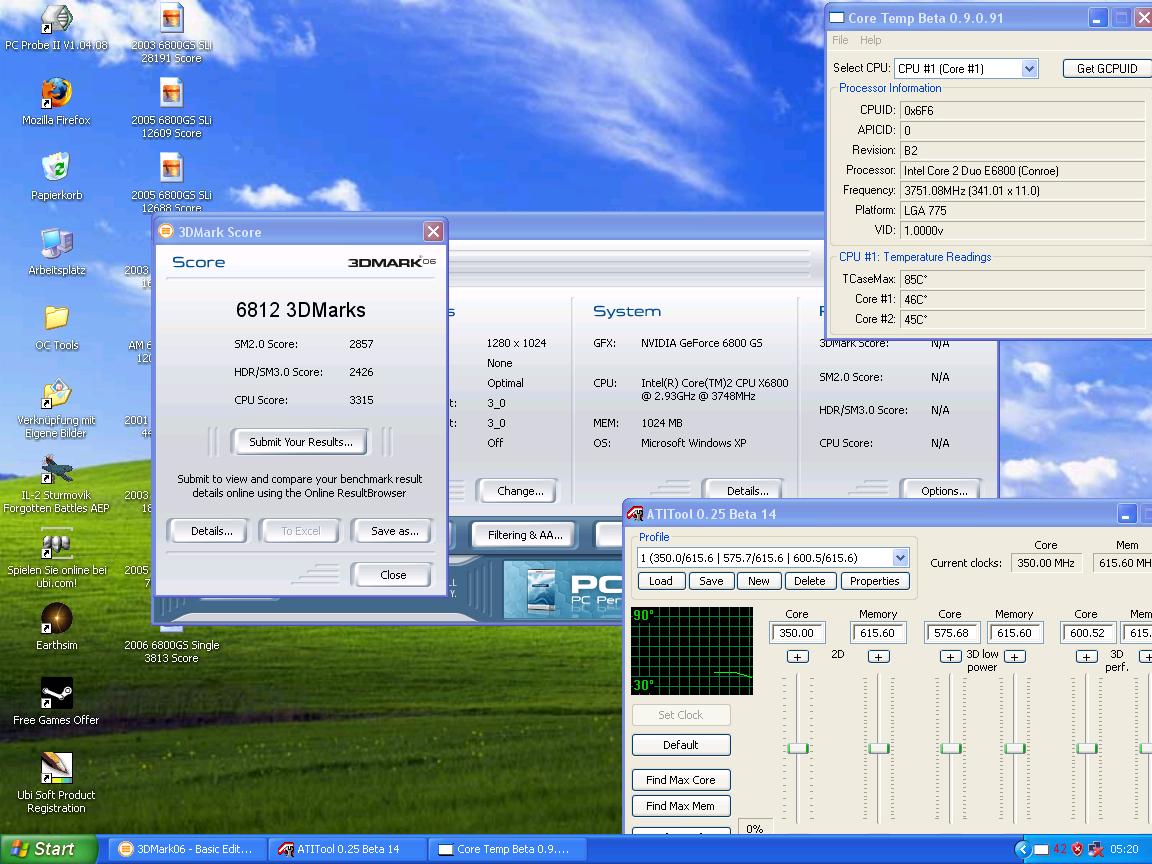Open the Arbeitsplatz desktop icon
The width and height of the screenshot is (1152, 864).
(x=56, y=251)
